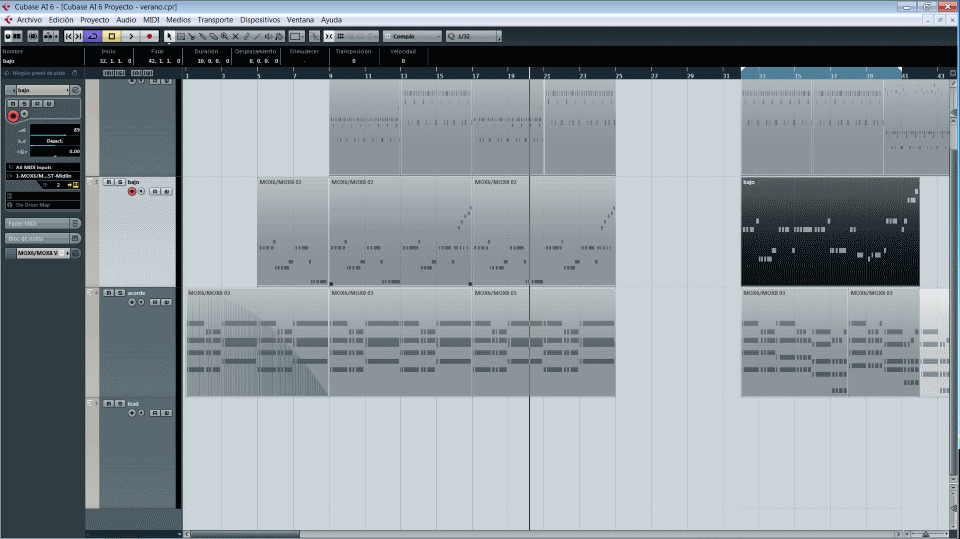Open the part color selector dropdown
Image resolution: width=960 pixels, height=539 pixels.
coord(296,37)
